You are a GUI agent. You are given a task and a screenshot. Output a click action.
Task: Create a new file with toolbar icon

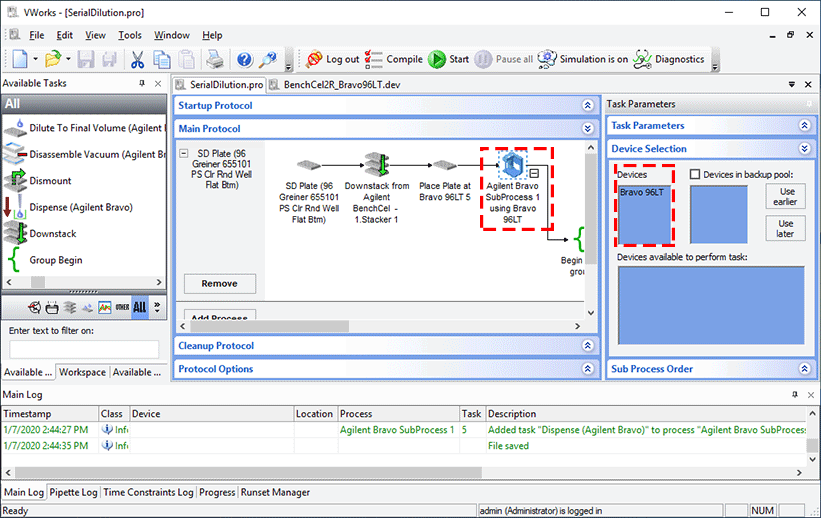click(x=19, y=59)
